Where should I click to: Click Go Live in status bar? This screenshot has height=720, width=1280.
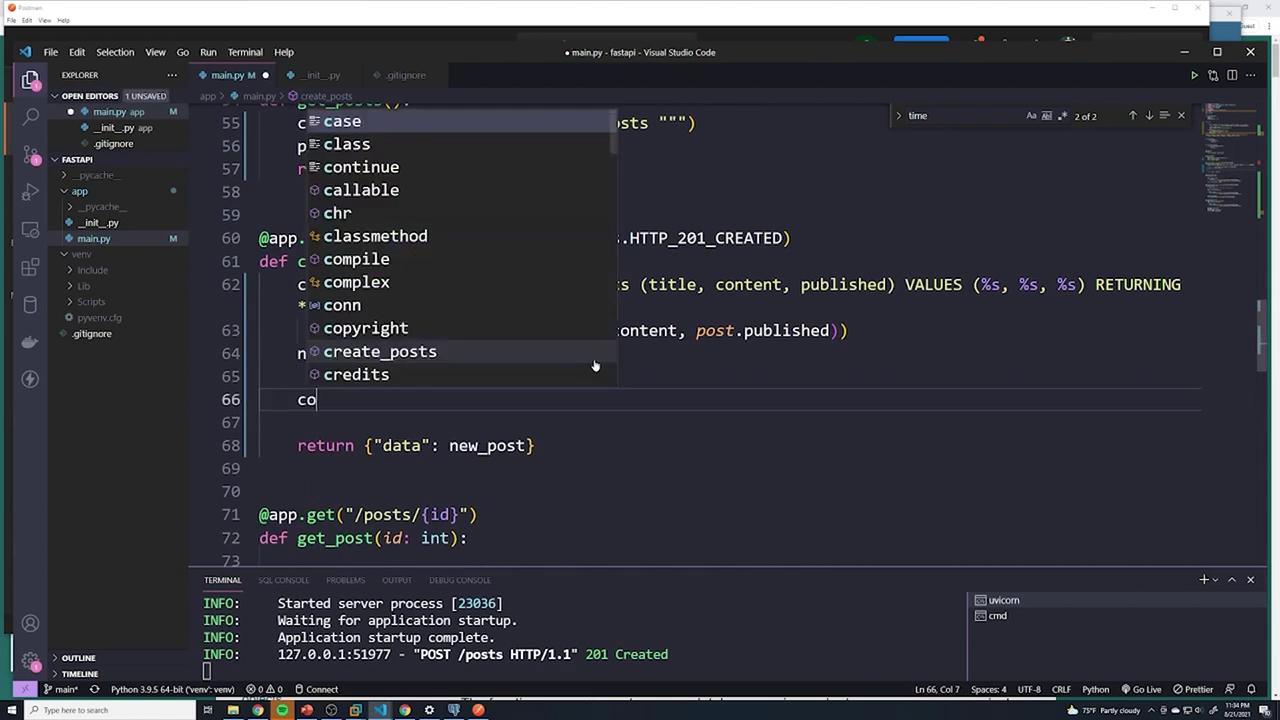point(1140,689)
